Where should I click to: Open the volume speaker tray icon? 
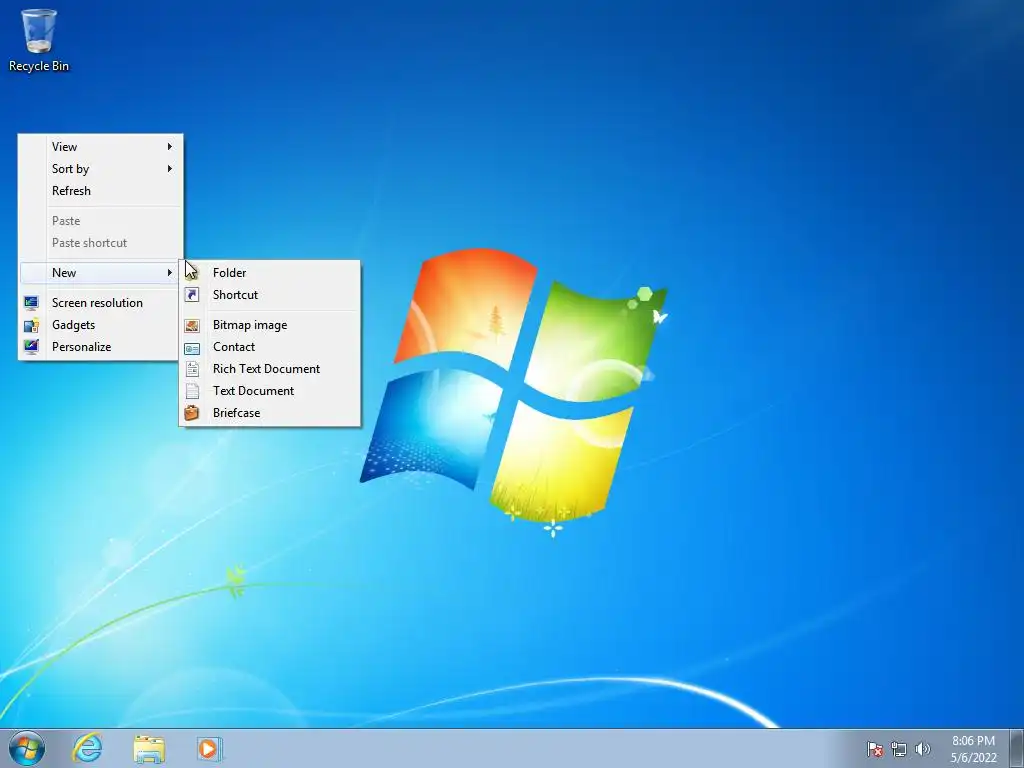[x=922, y=749]
